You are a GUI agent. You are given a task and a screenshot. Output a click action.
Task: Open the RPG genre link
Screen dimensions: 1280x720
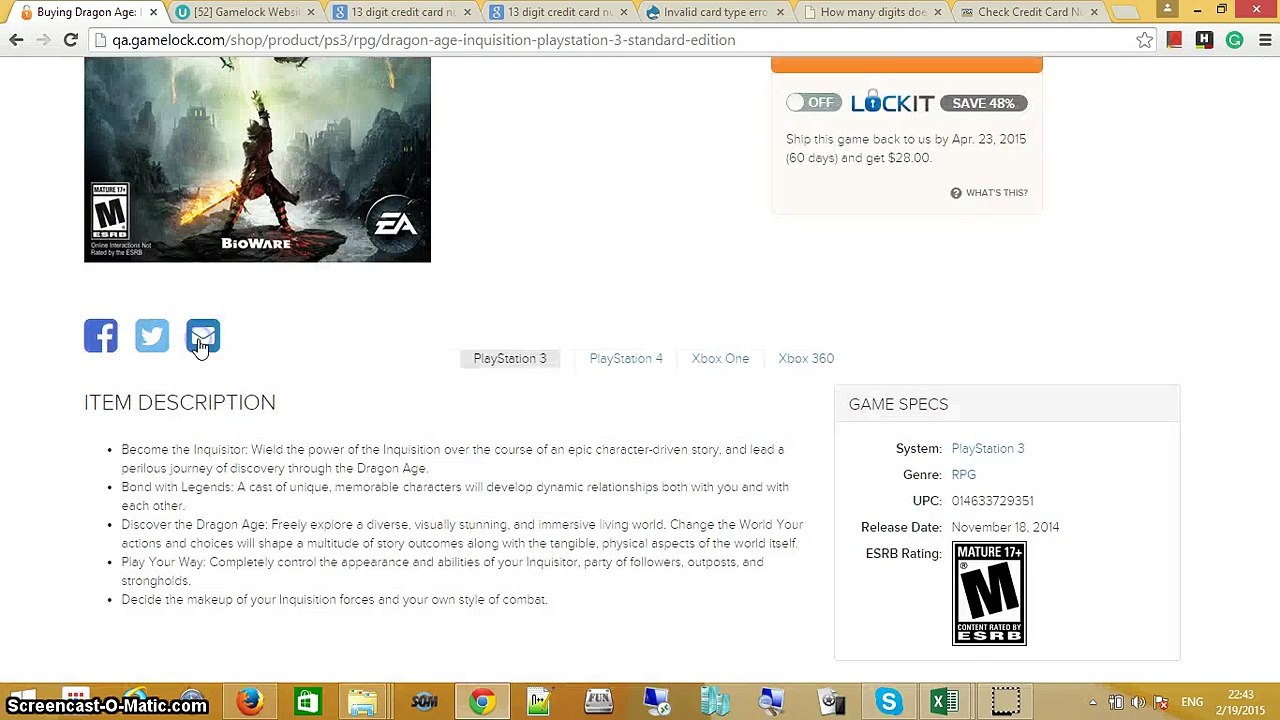coord(964,475)
